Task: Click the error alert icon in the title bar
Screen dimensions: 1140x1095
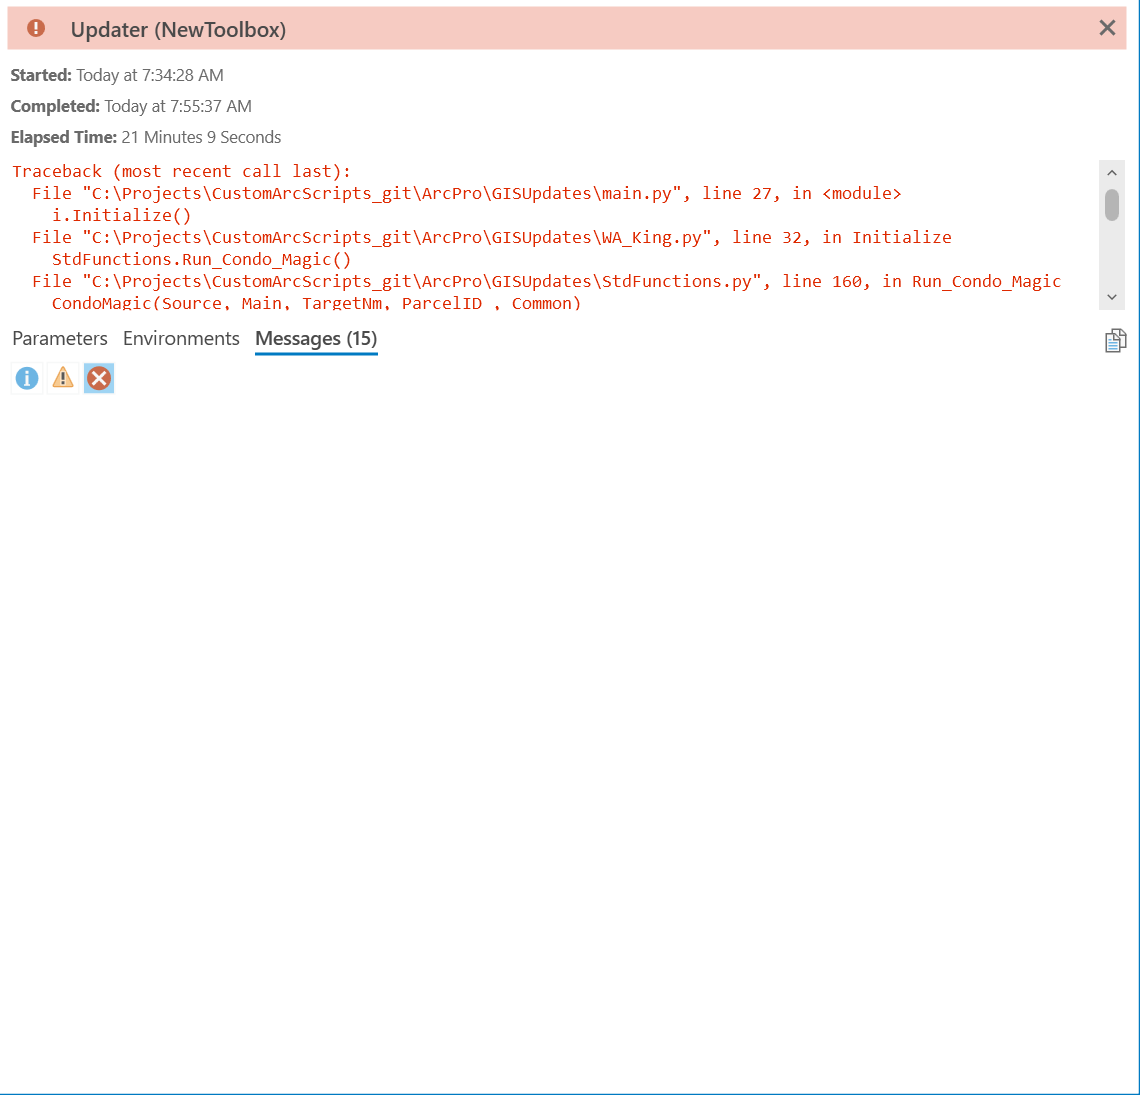Action: [36, 28]
